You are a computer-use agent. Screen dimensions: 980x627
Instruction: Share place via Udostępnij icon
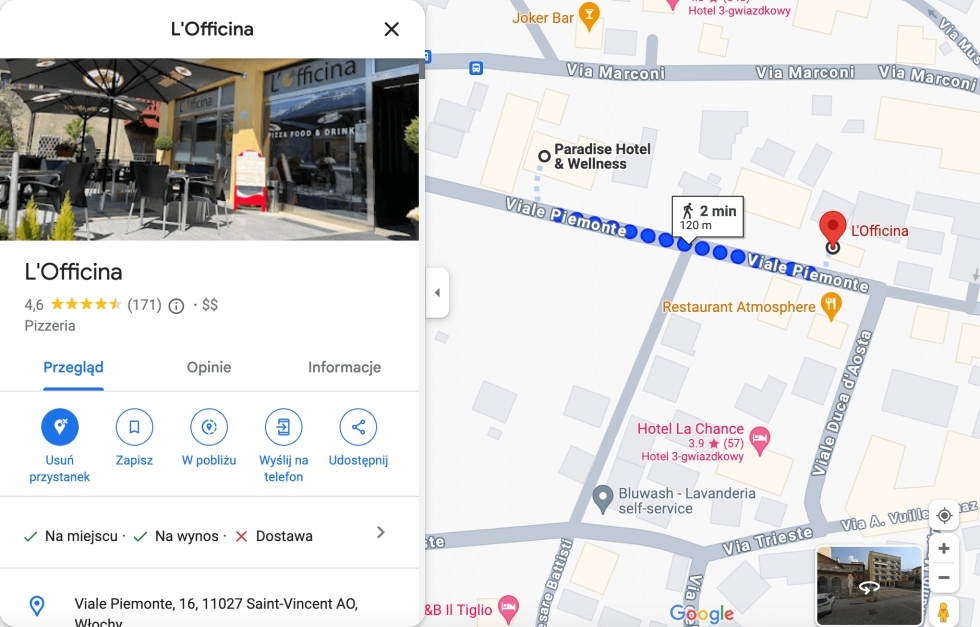tap(358, 427)
